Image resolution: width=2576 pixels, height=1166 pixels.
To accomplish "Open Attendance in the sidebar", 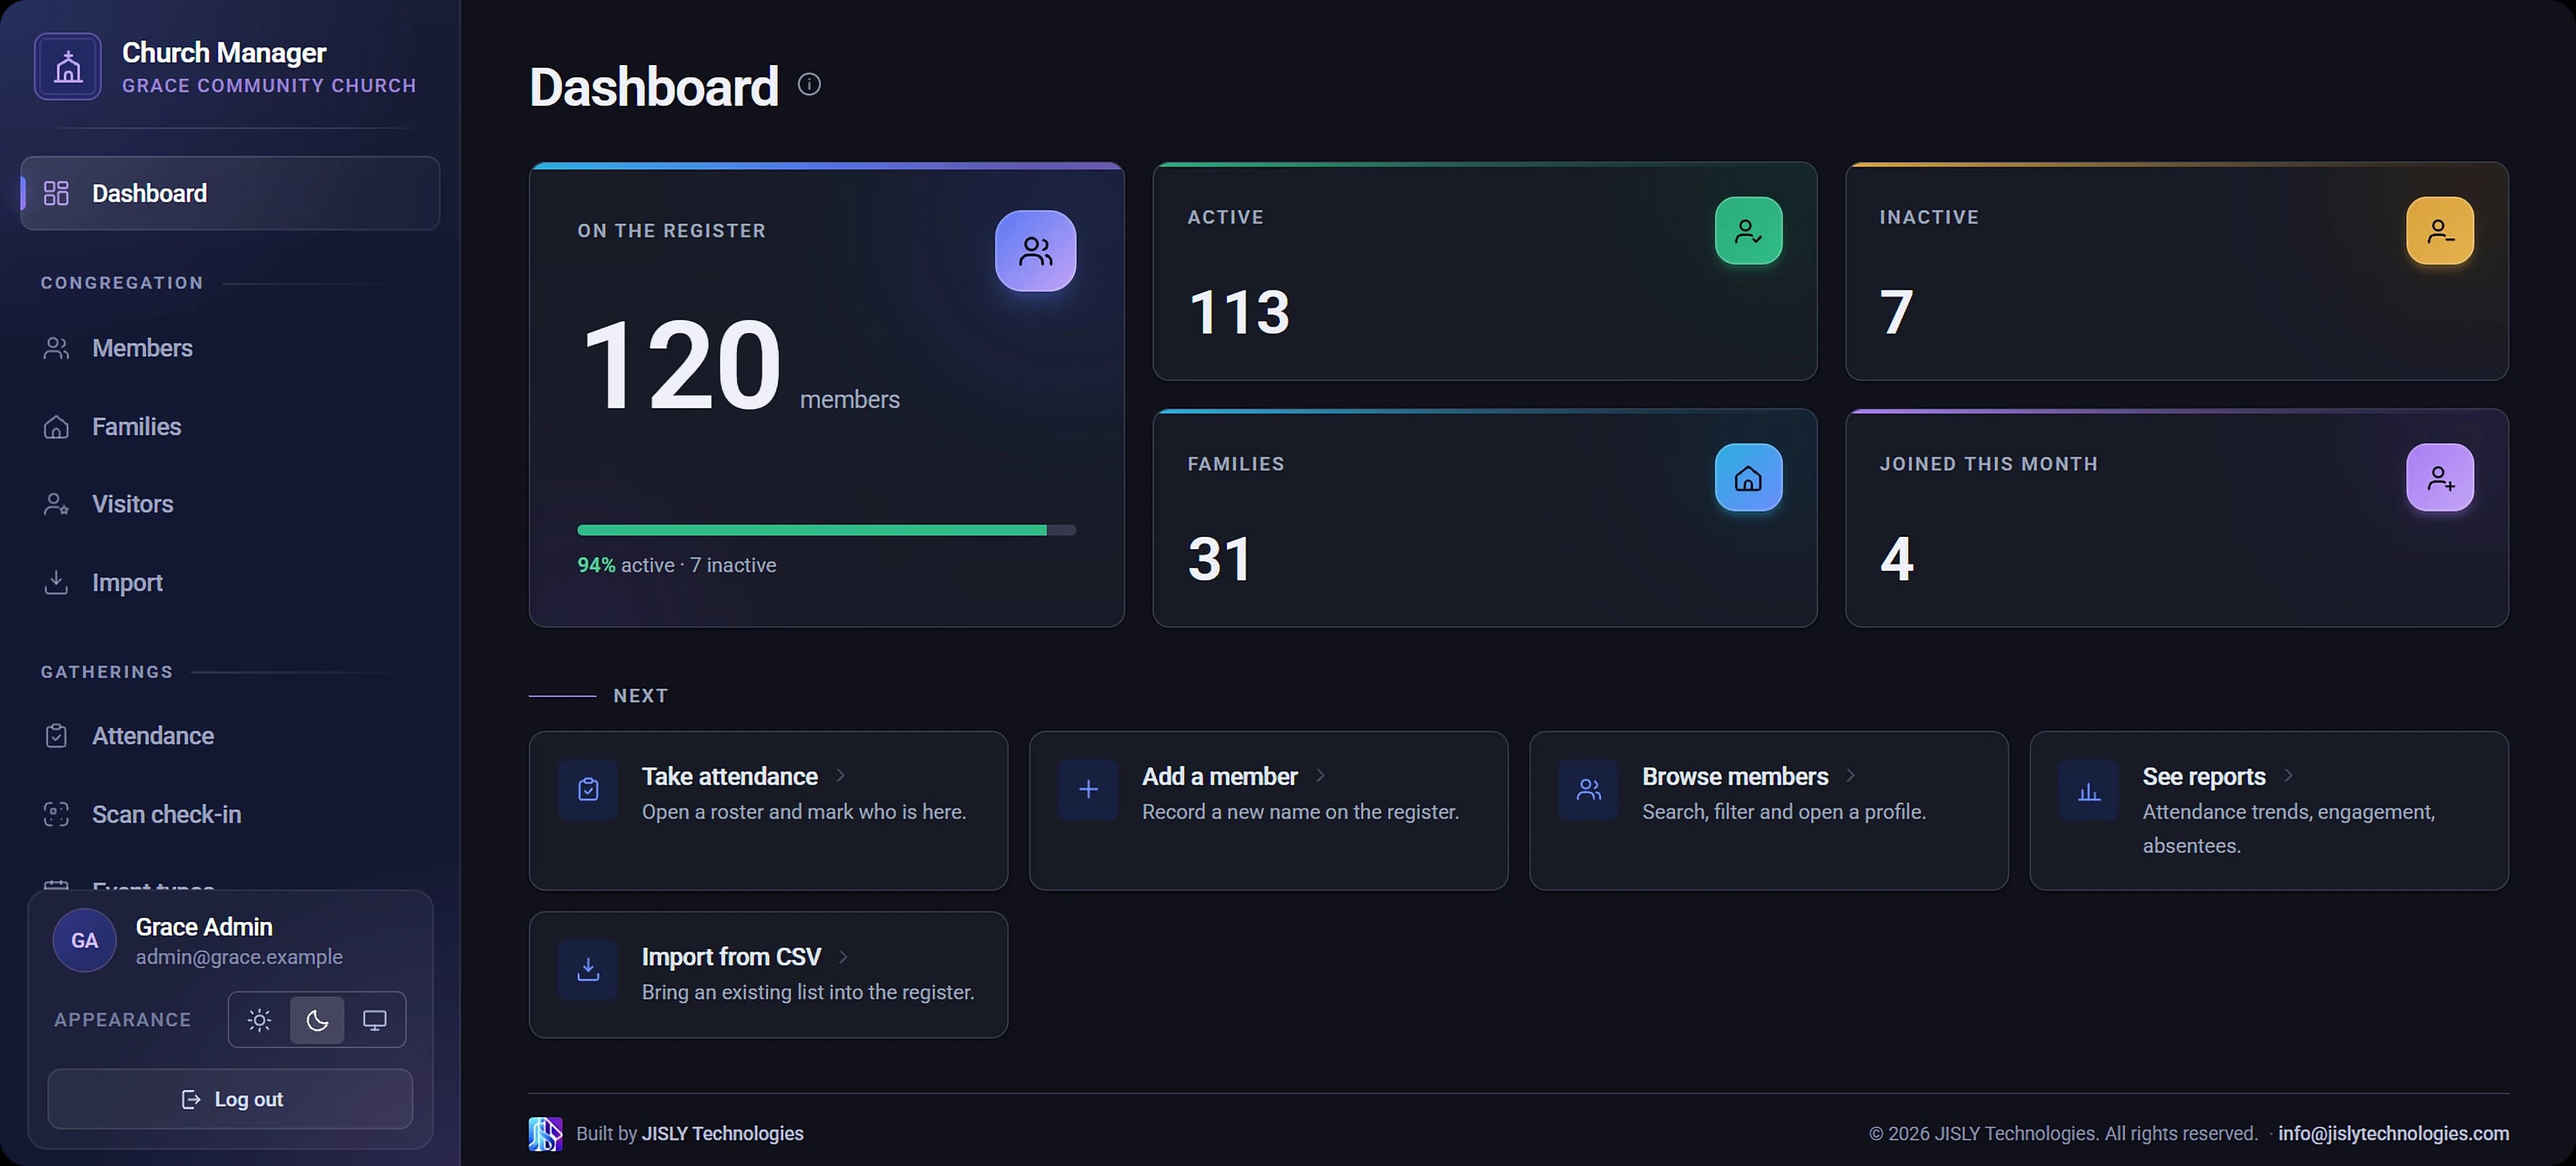I will (230, 736).
